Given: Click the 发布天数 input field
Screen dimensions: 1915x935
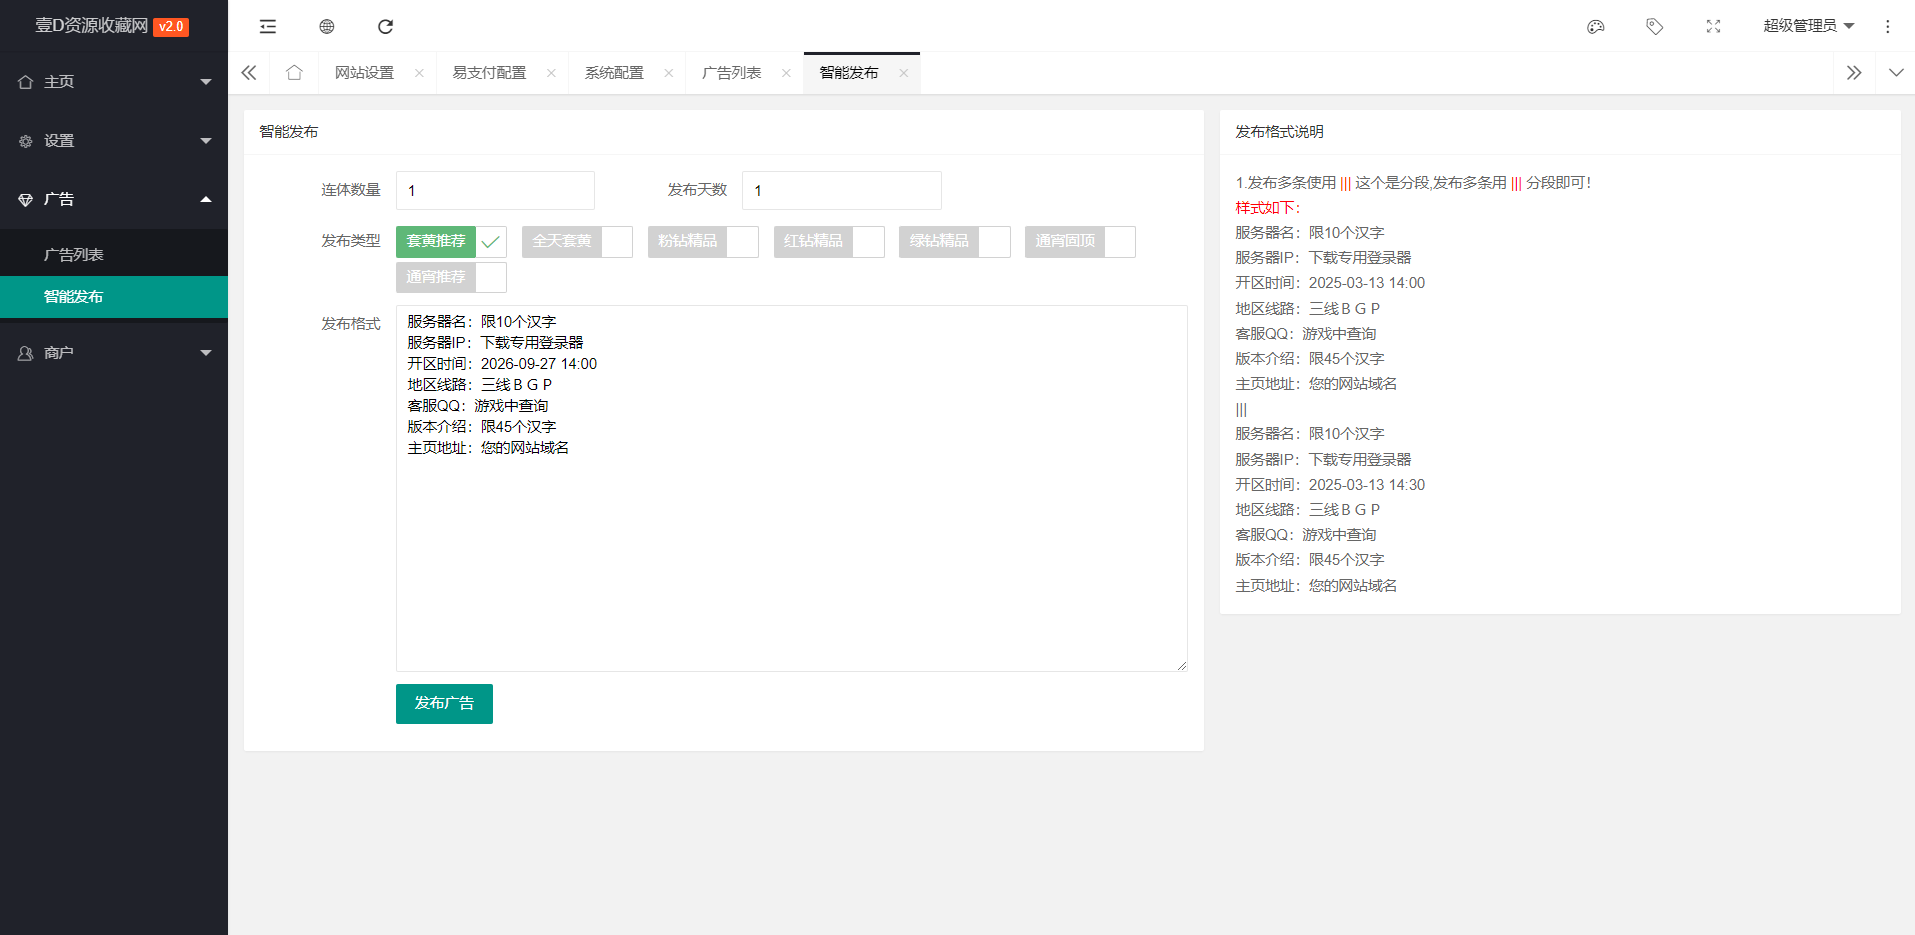Looking at the screenshot, I should click(841, 190).
